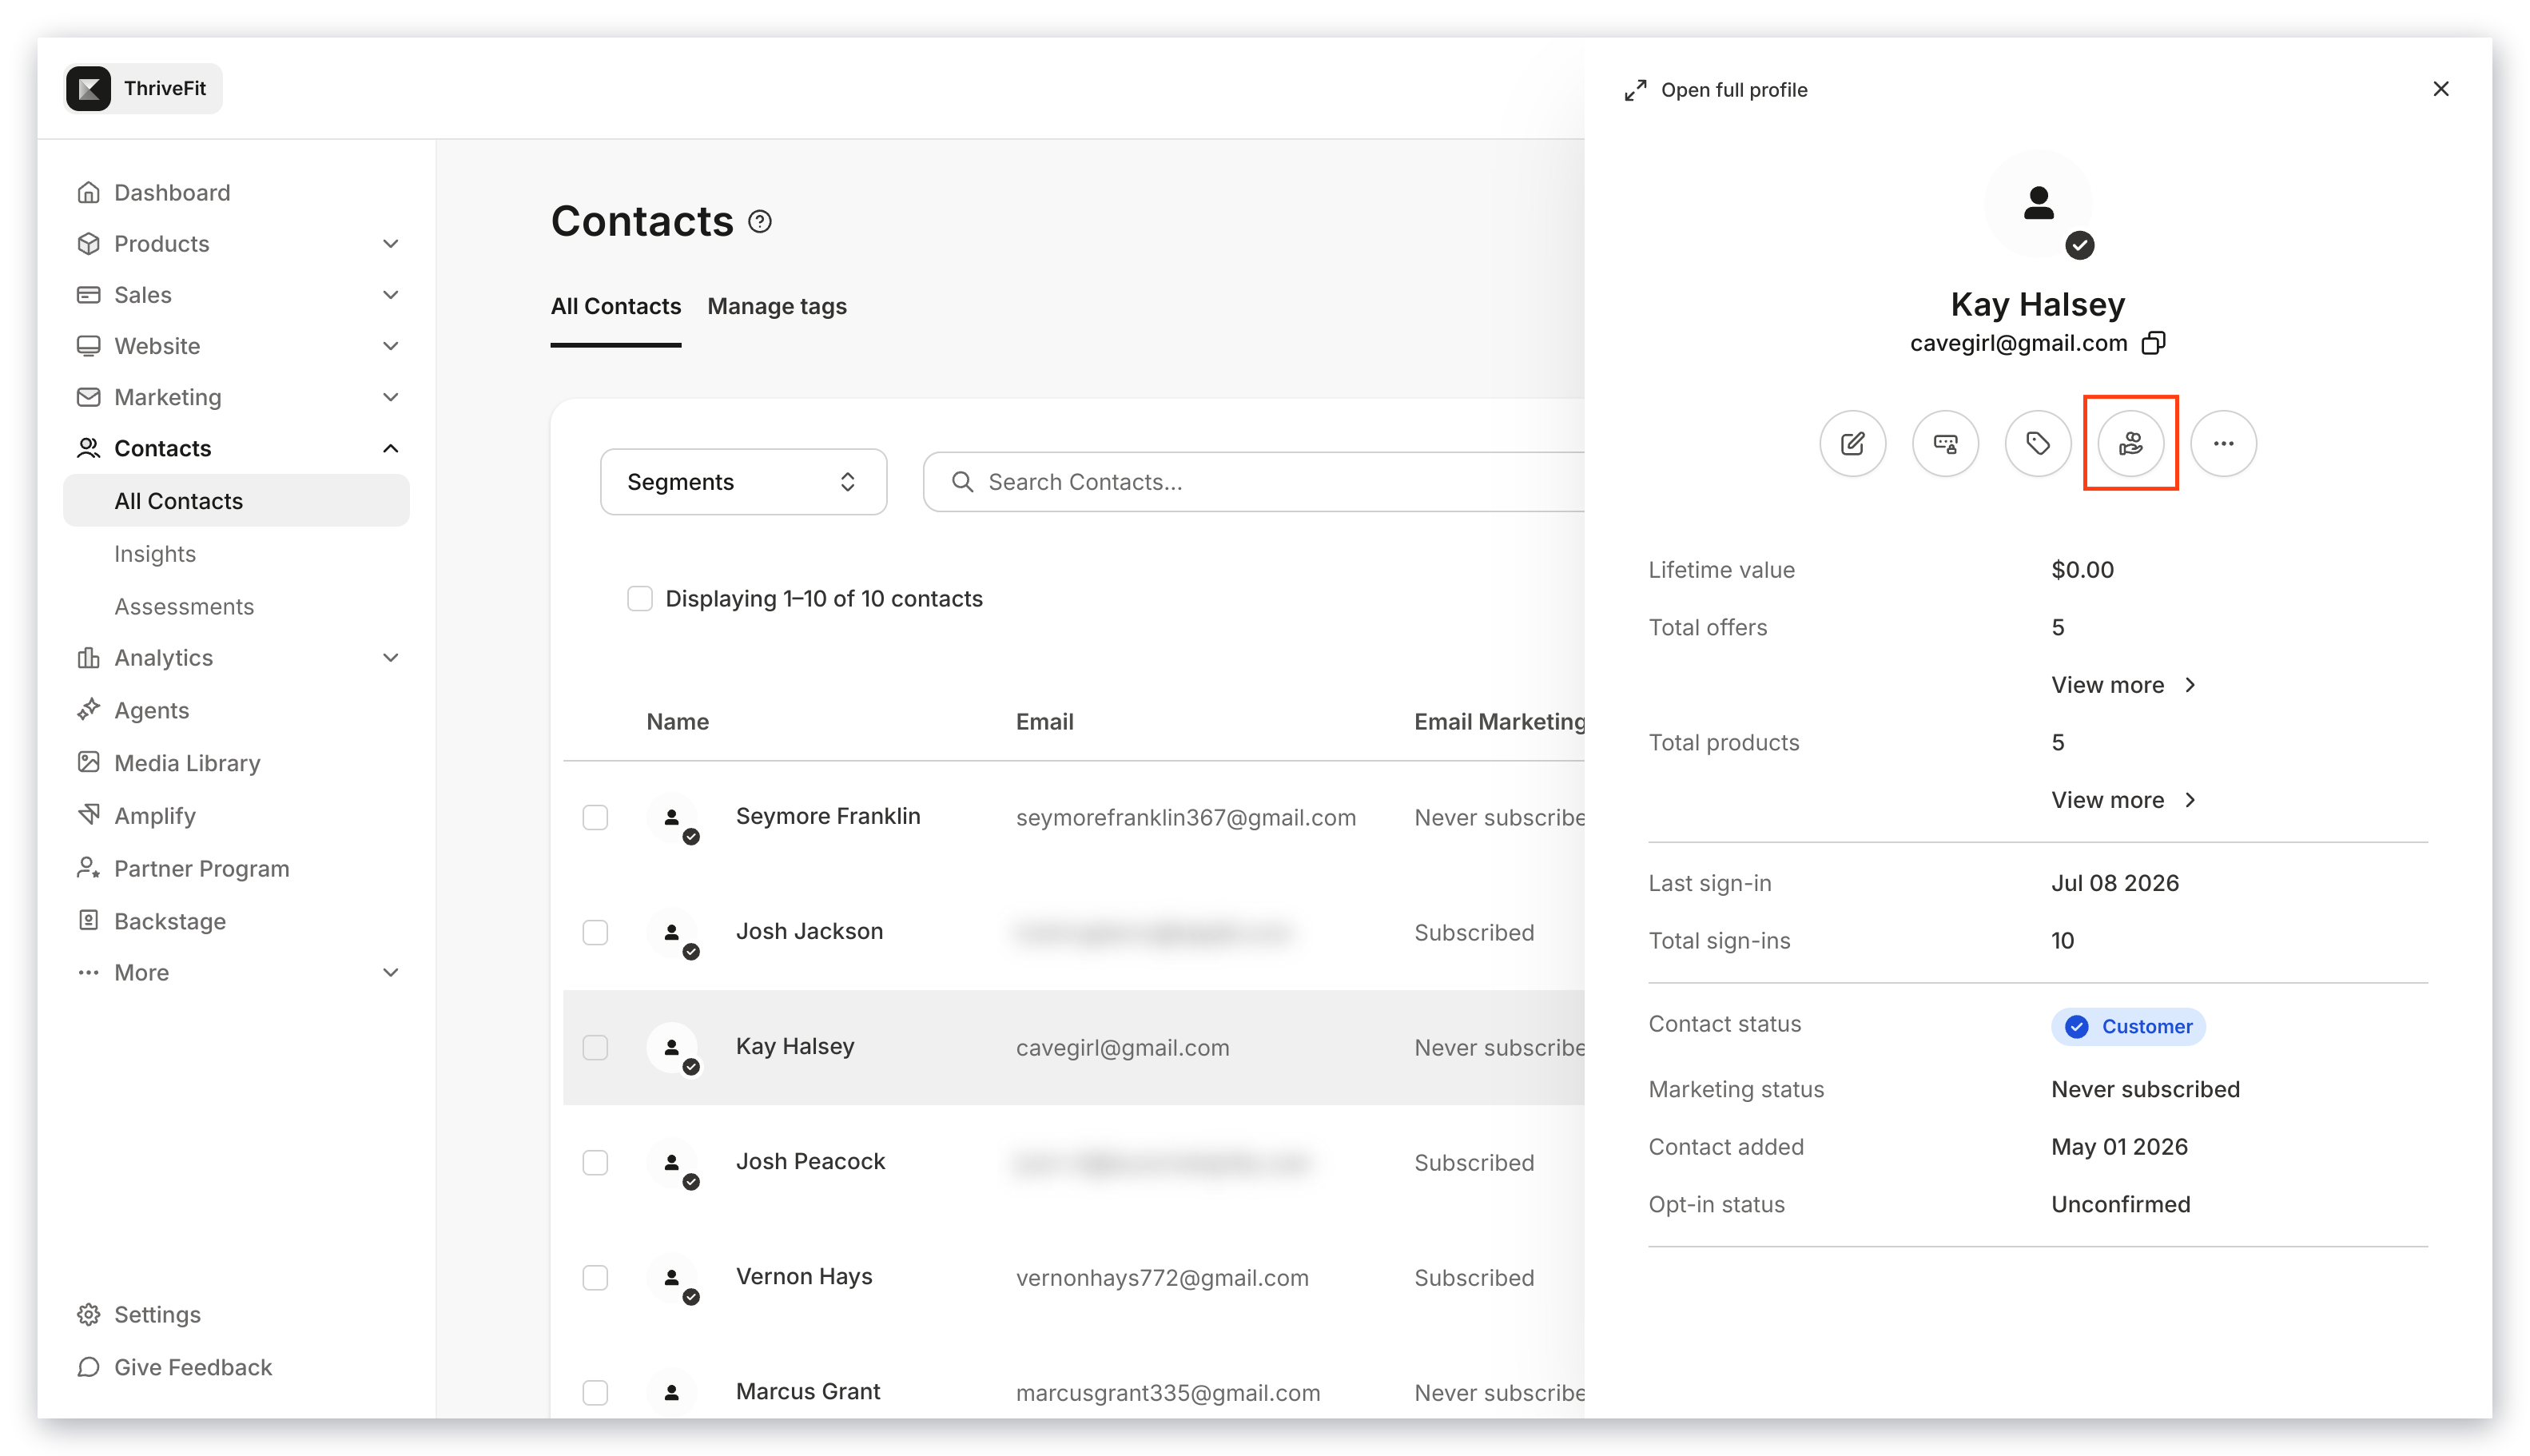Click the View more chevron under Total offers
Image resolution: width=2530 pixels, height=1456 pixels.
[2190, 685]
